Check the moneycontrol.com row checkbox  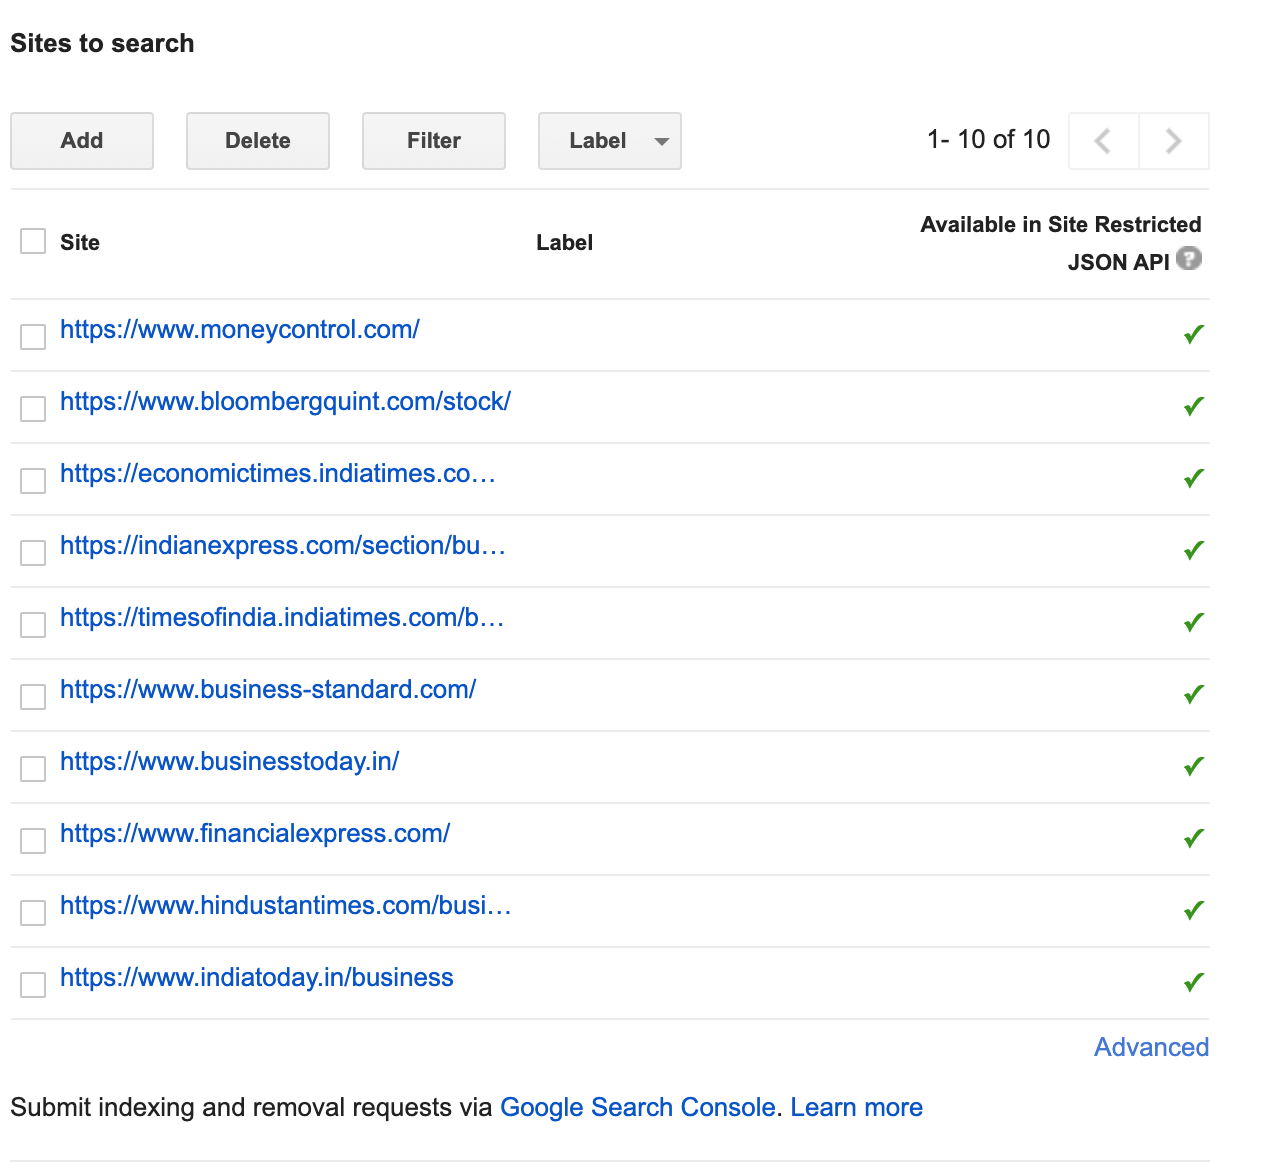tap(33, 337)
